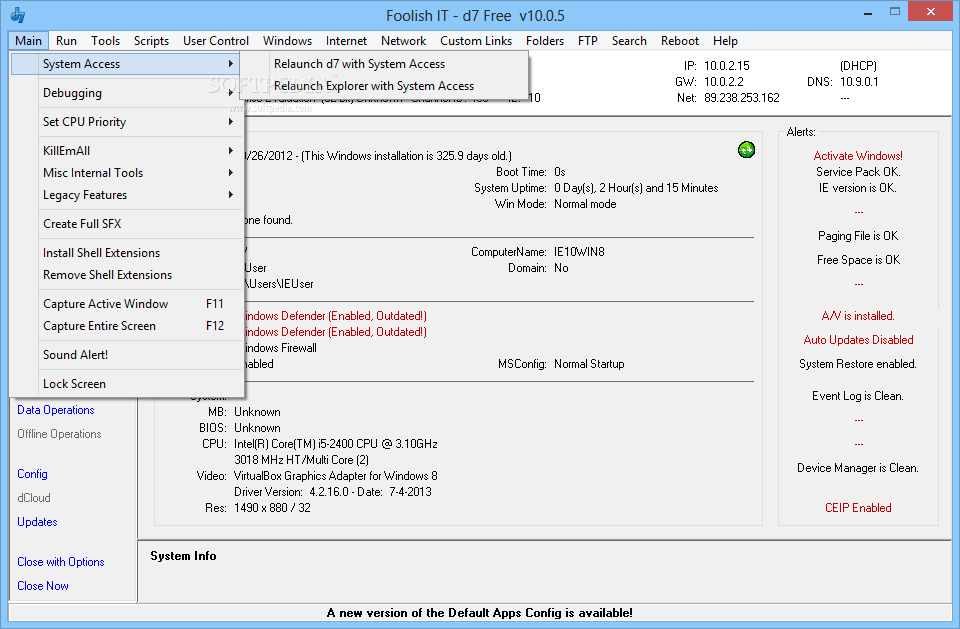The image size is (960, 629).
Task: Open the Reboot menu
Action: click(x=680, y=40)
